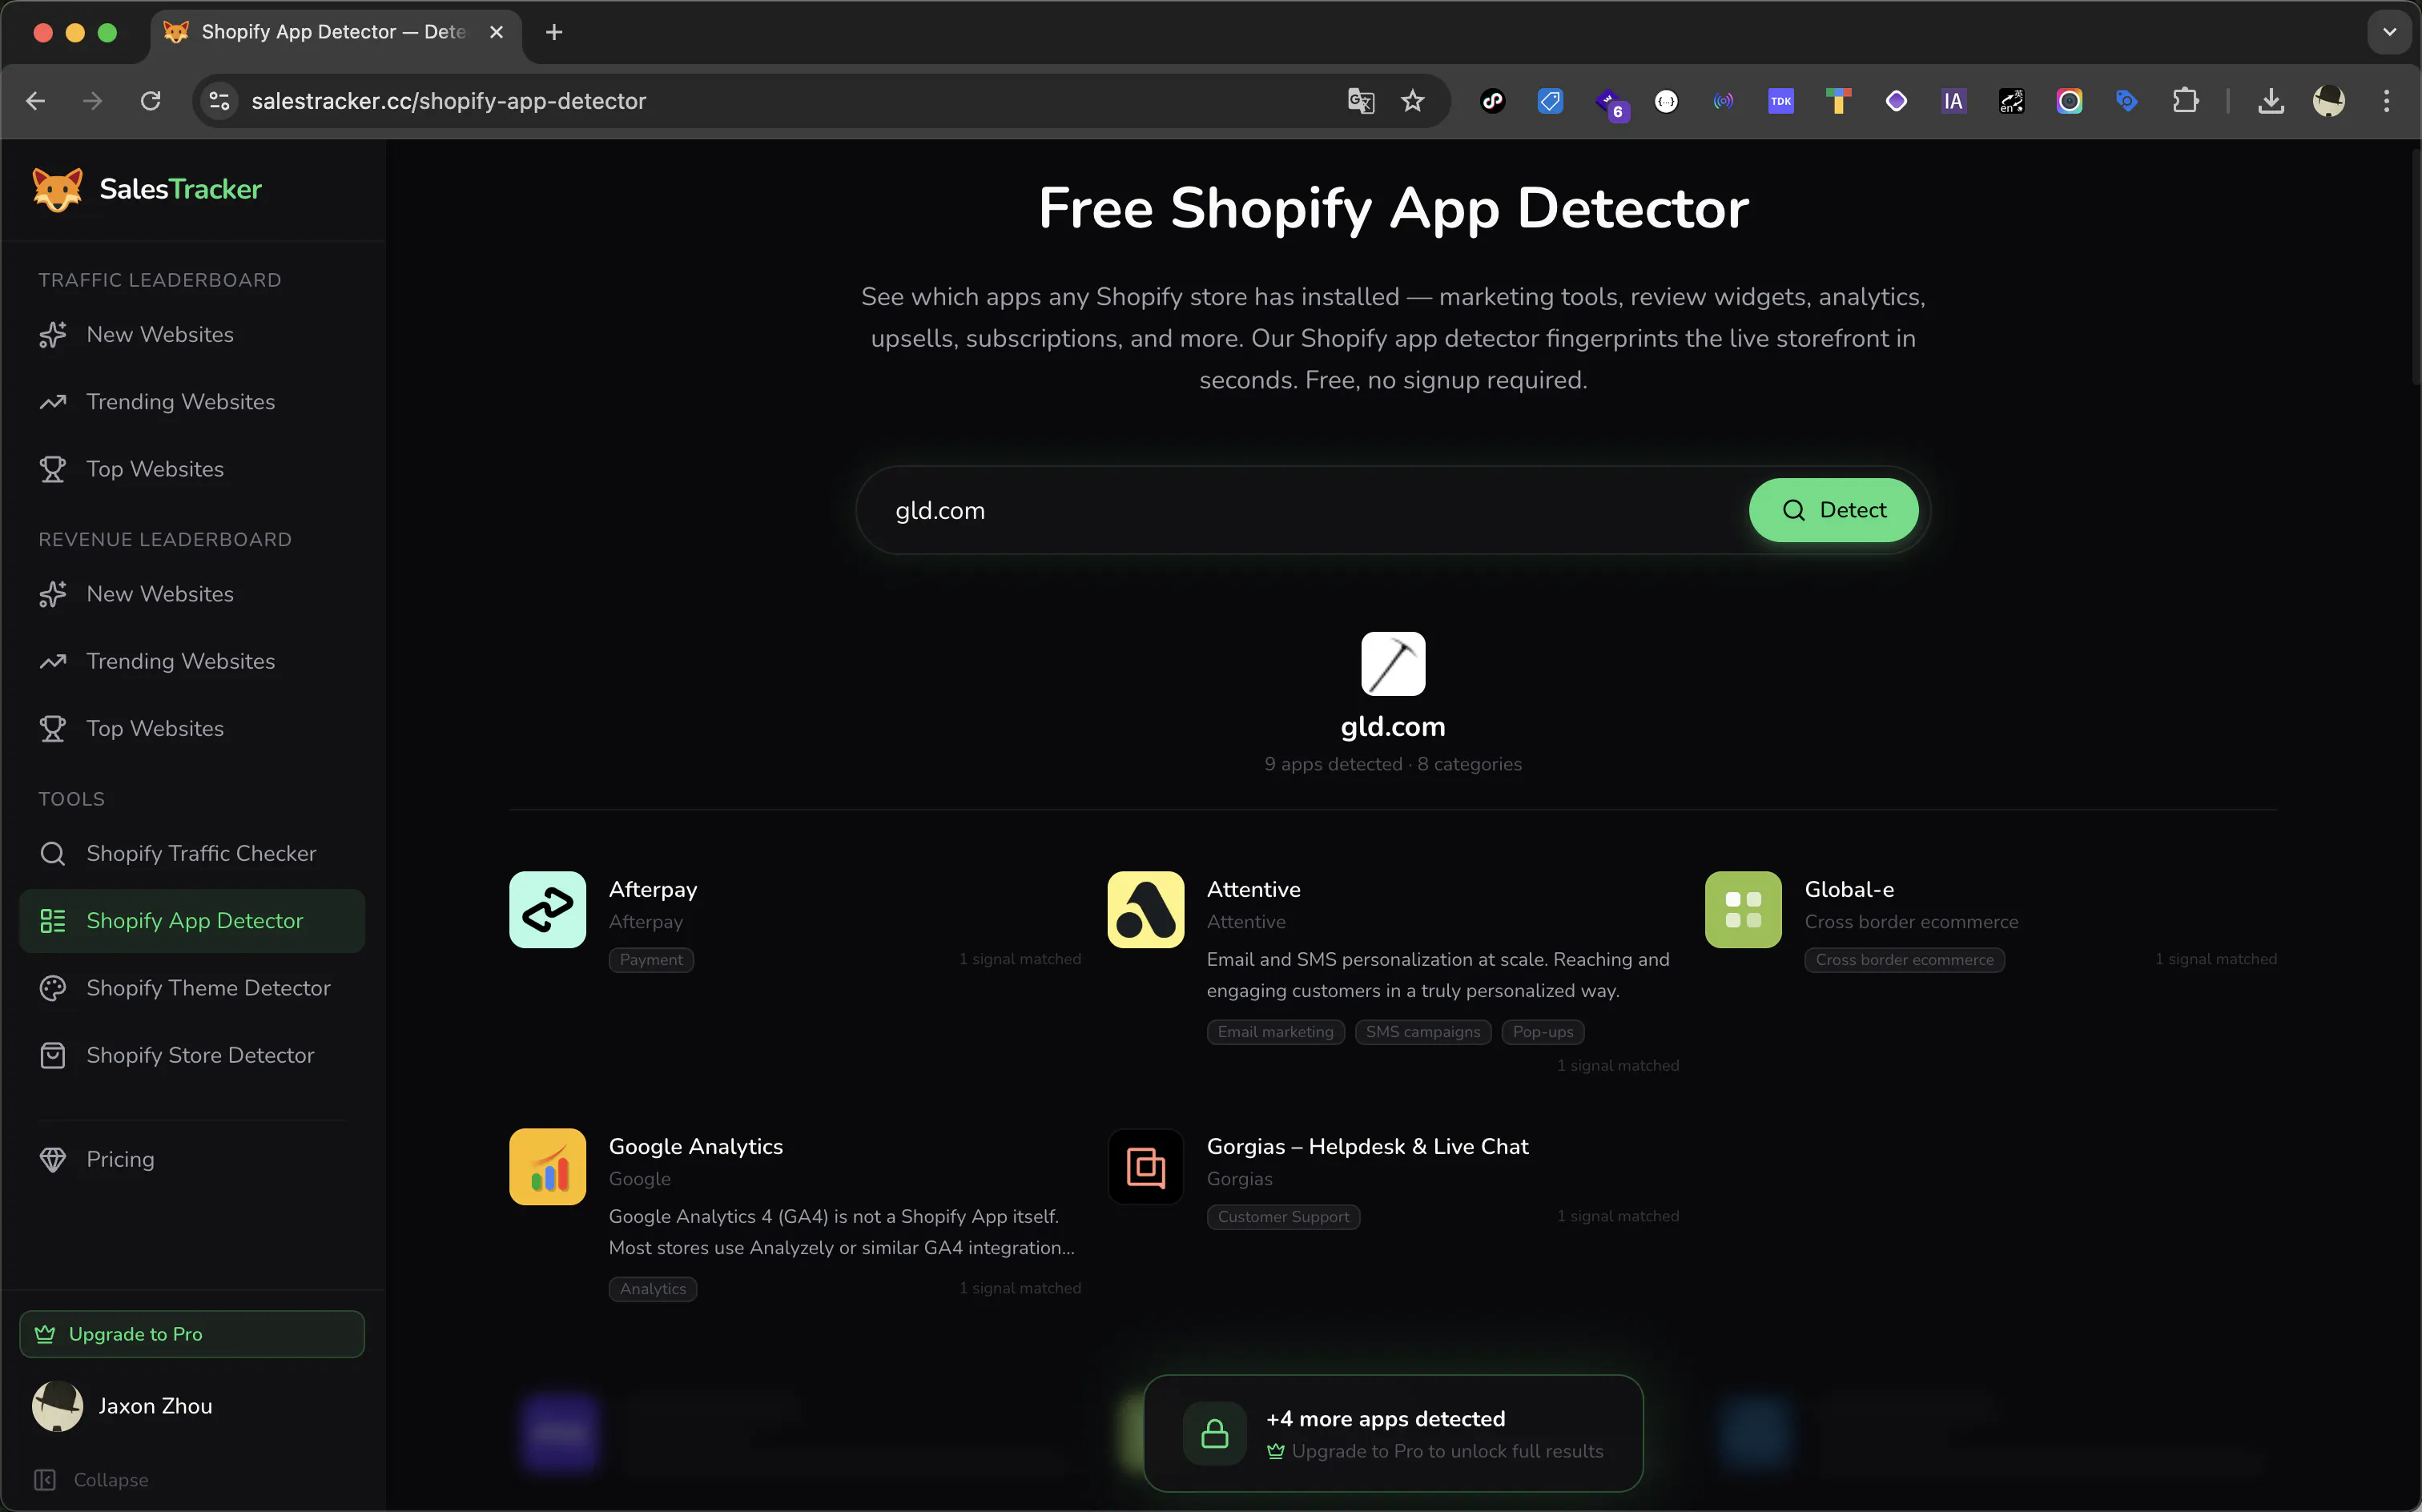Open the Attentive app icon

[1145, 909]
